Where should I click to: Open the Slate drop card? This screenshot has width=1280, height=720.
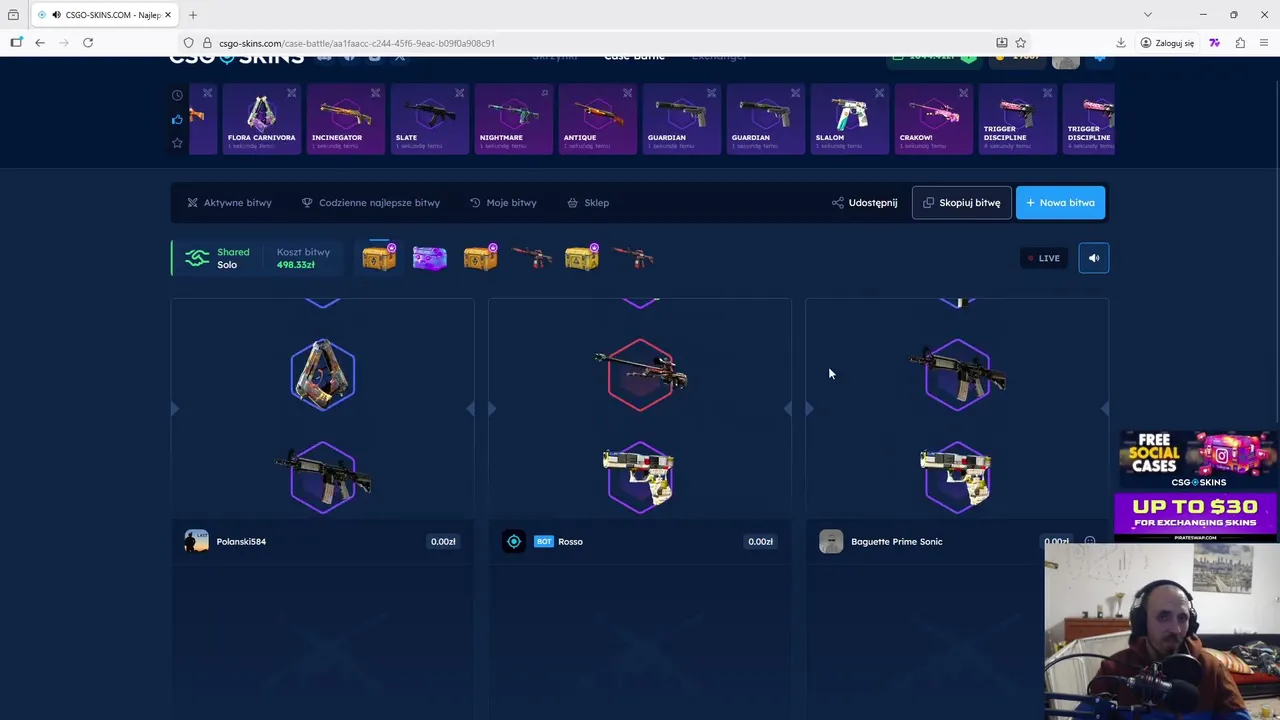(429, 119)
